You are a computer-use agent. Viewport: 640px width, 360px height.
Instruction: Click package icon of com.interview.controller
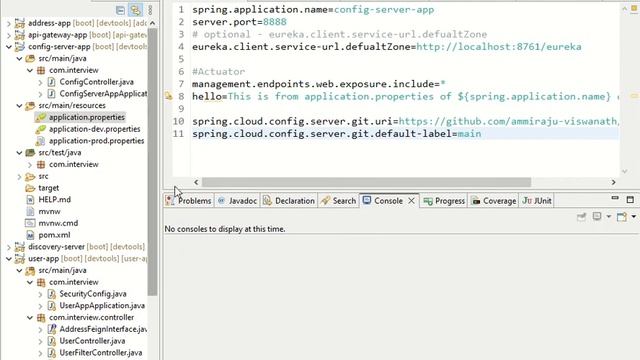(41, 318)
